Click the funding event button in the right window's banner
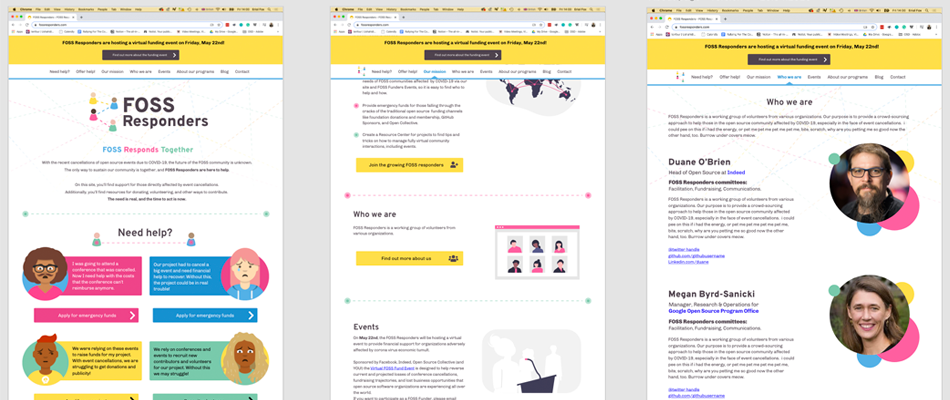The width and height of the screenshot is (950, 400). pos(789,59)
